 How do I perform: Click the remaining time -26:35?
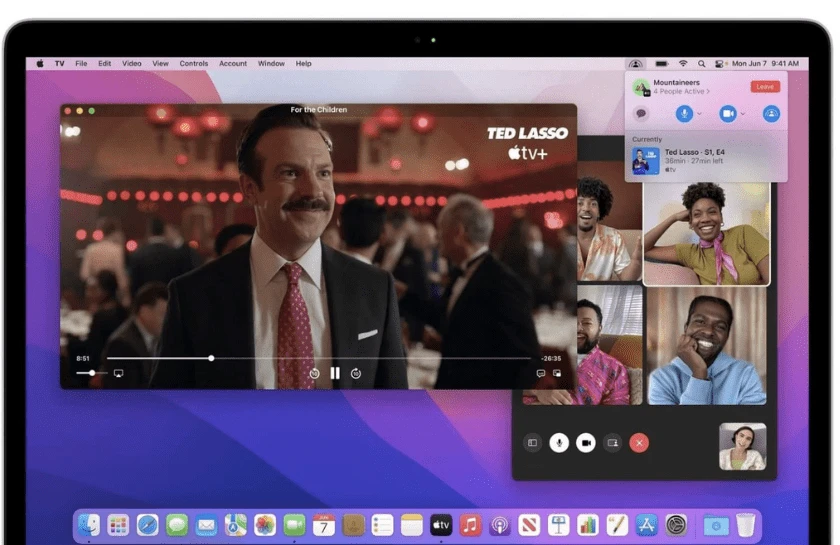tap(551, 359)
